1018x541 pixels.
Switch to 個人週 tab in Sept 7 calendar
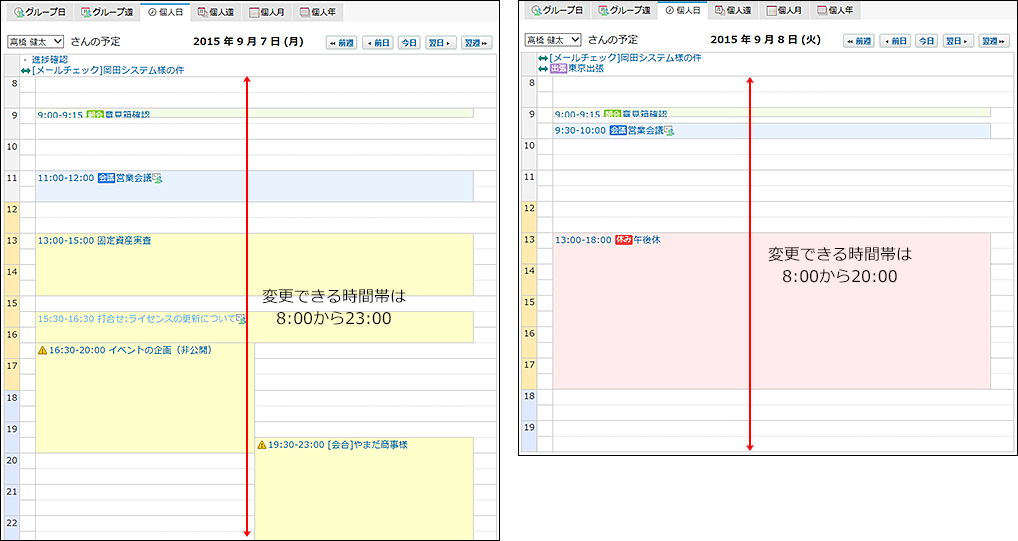(216, 12)
